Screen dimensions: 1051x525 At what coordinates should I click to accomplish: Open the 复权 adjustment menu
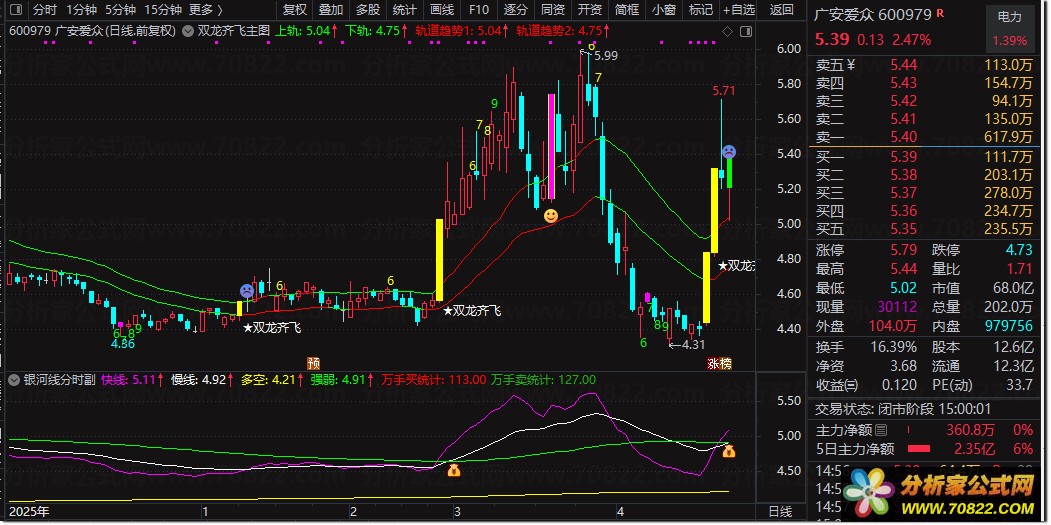click(x=294, y=9)
